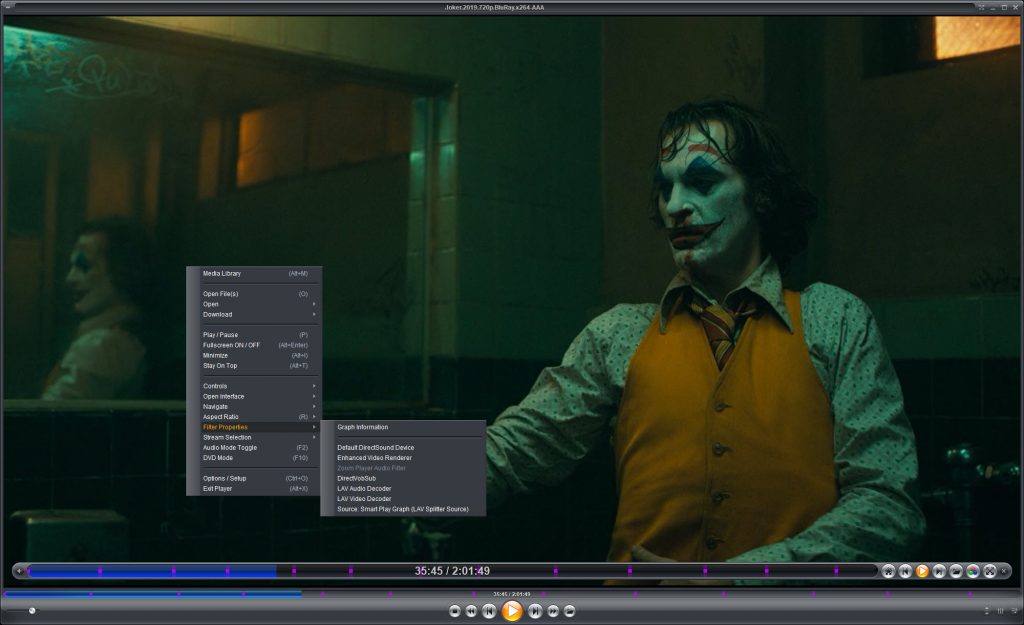Toggle Stay On Top option
The image size is (1024, 625).
click(x=255, y=366)
